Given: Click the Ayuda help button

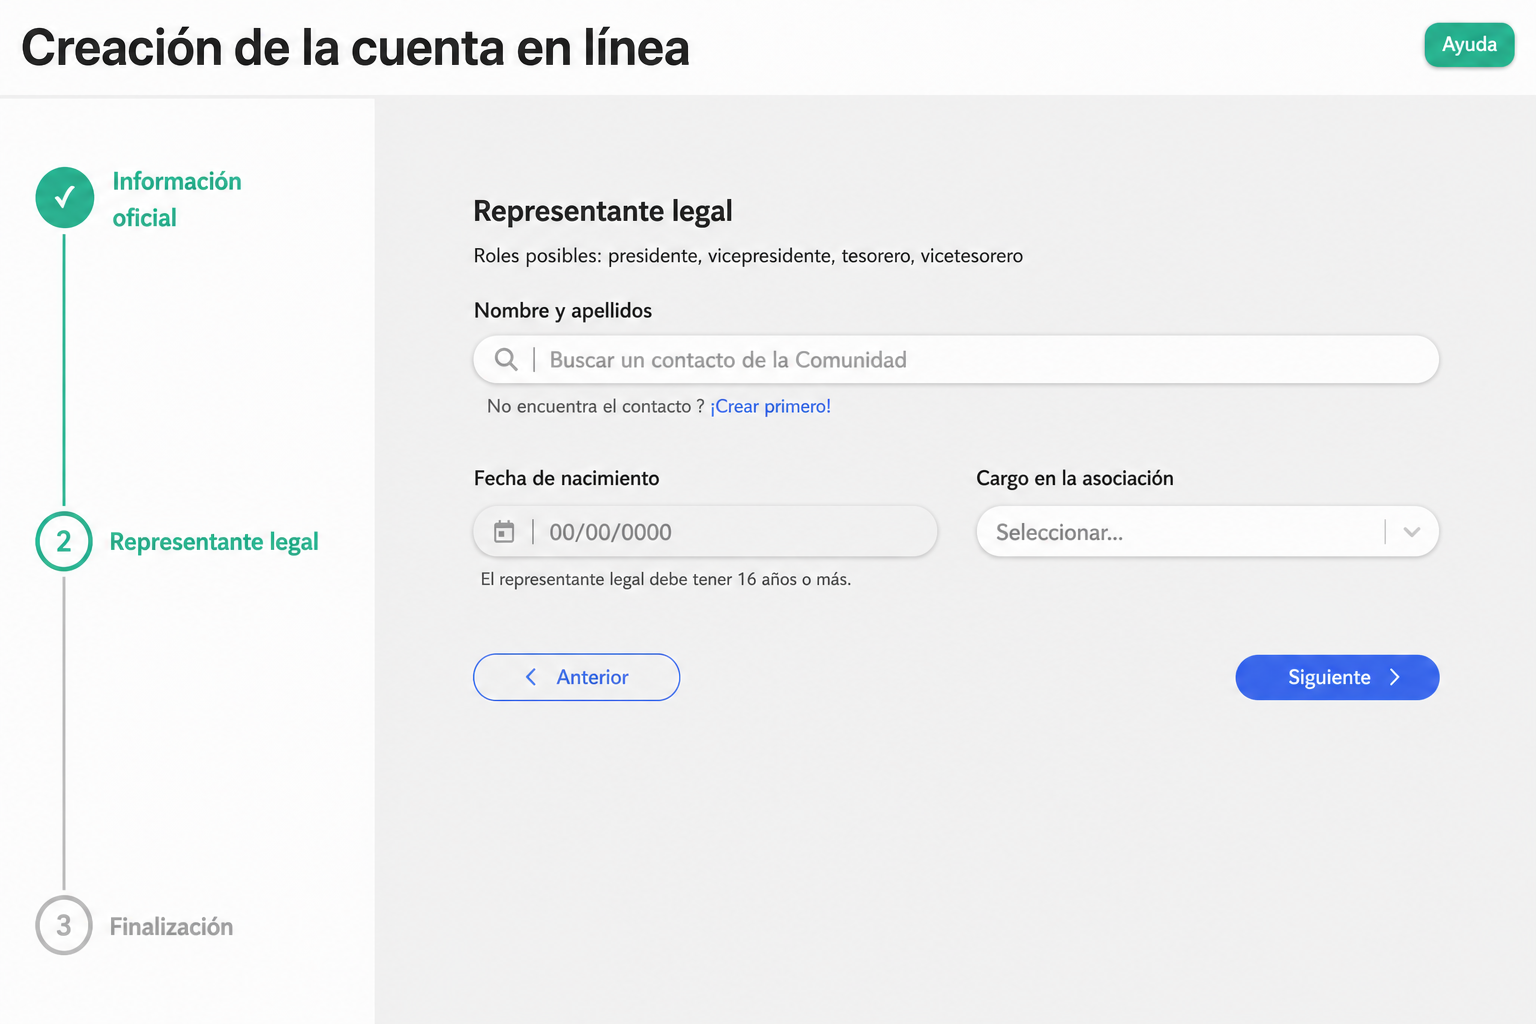Looking at the screenshot, I should click(1469, 45).
